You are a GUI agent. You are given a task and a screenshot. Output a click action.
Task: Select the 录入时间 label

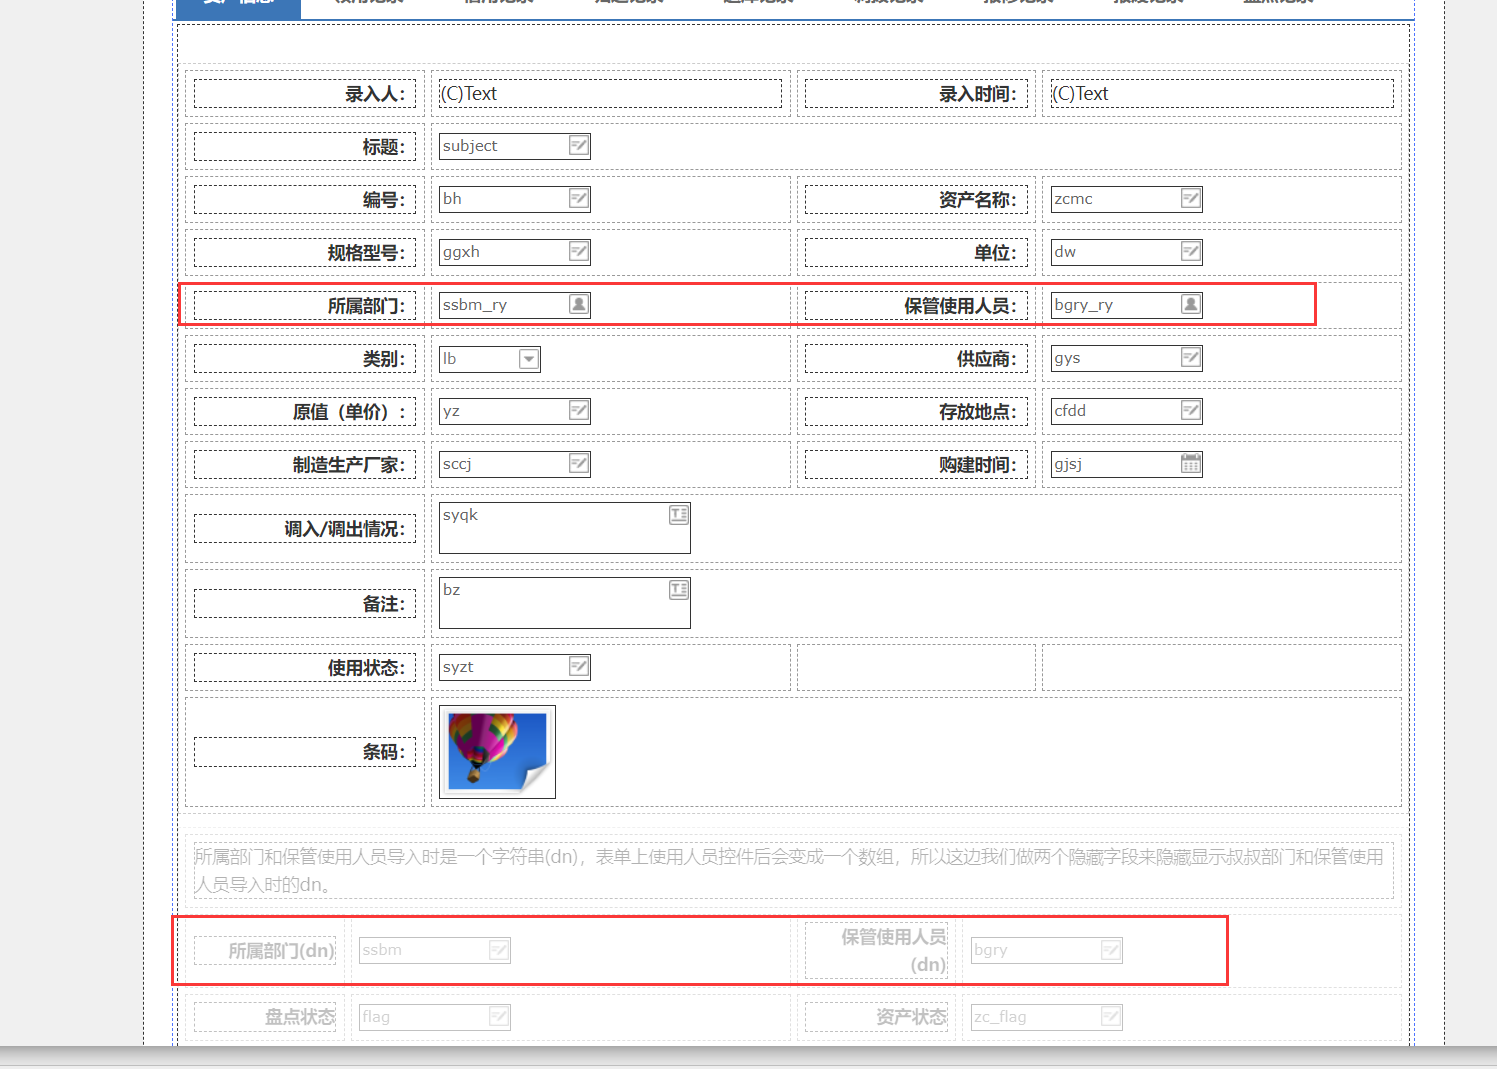(916, 94)
